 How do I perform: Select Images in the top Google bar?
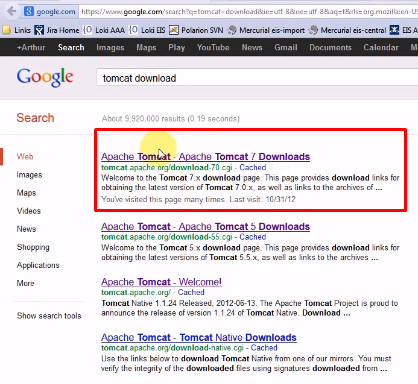110,47
